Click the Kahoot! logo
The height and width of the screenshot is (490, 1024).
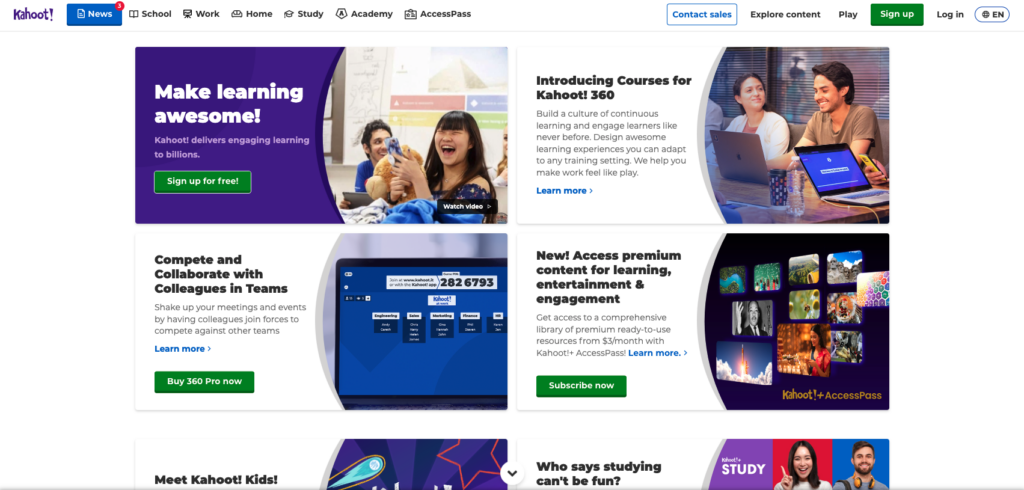pos(33,14)
